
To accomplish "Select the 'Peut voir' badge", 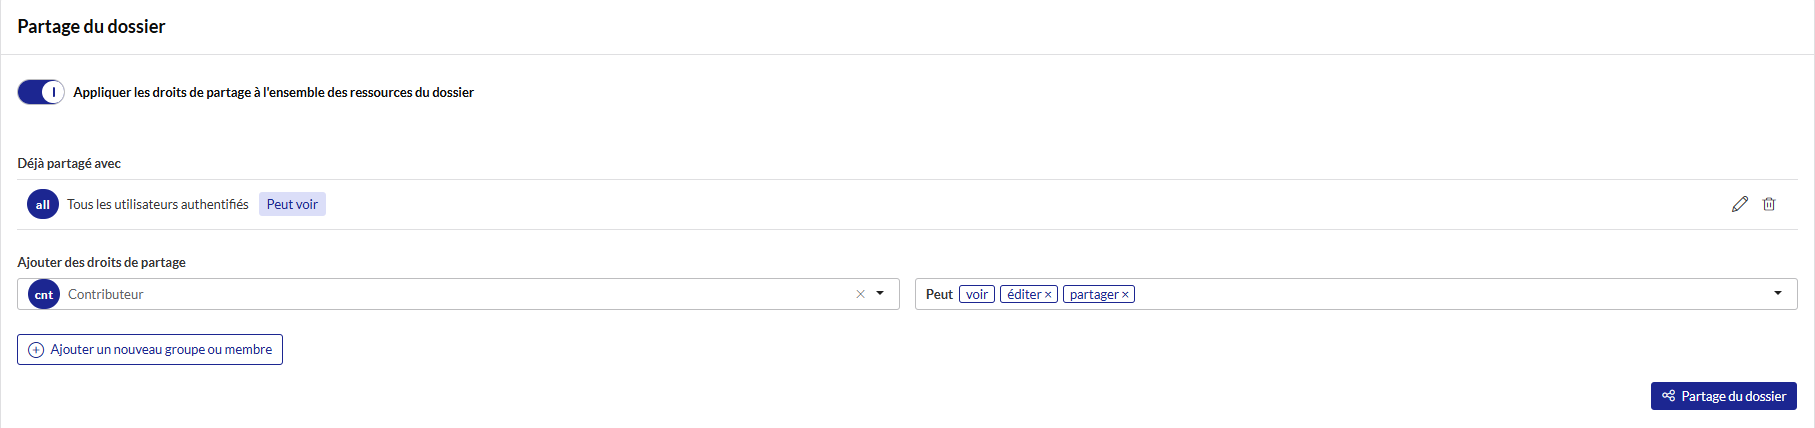I will click(292, 204).
